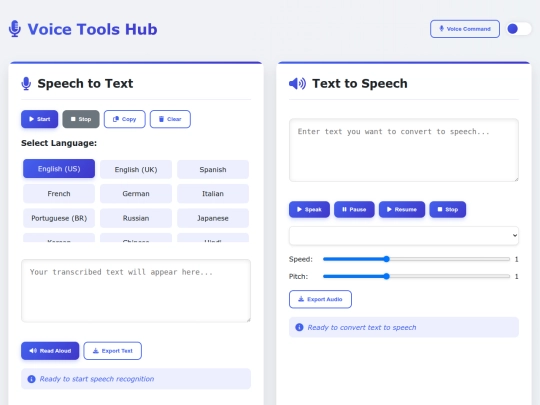The image size is (540, 405).
Task: Select Russian language option
Action: pos(136,218)
